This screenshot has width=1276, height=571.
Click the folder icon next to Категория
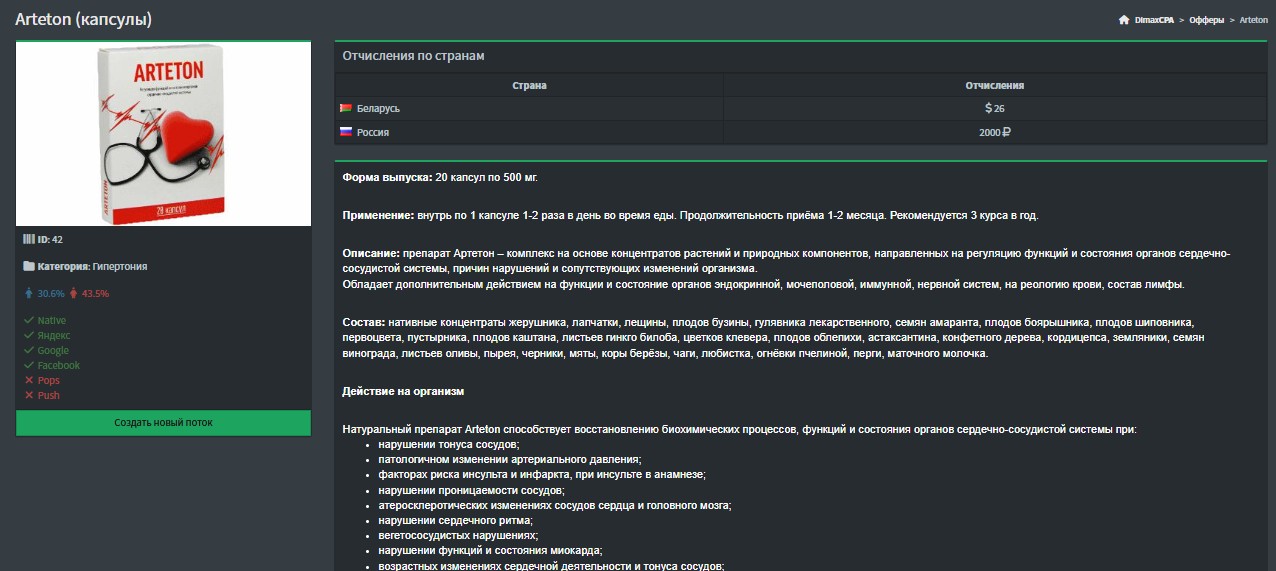tap(28, 266)
